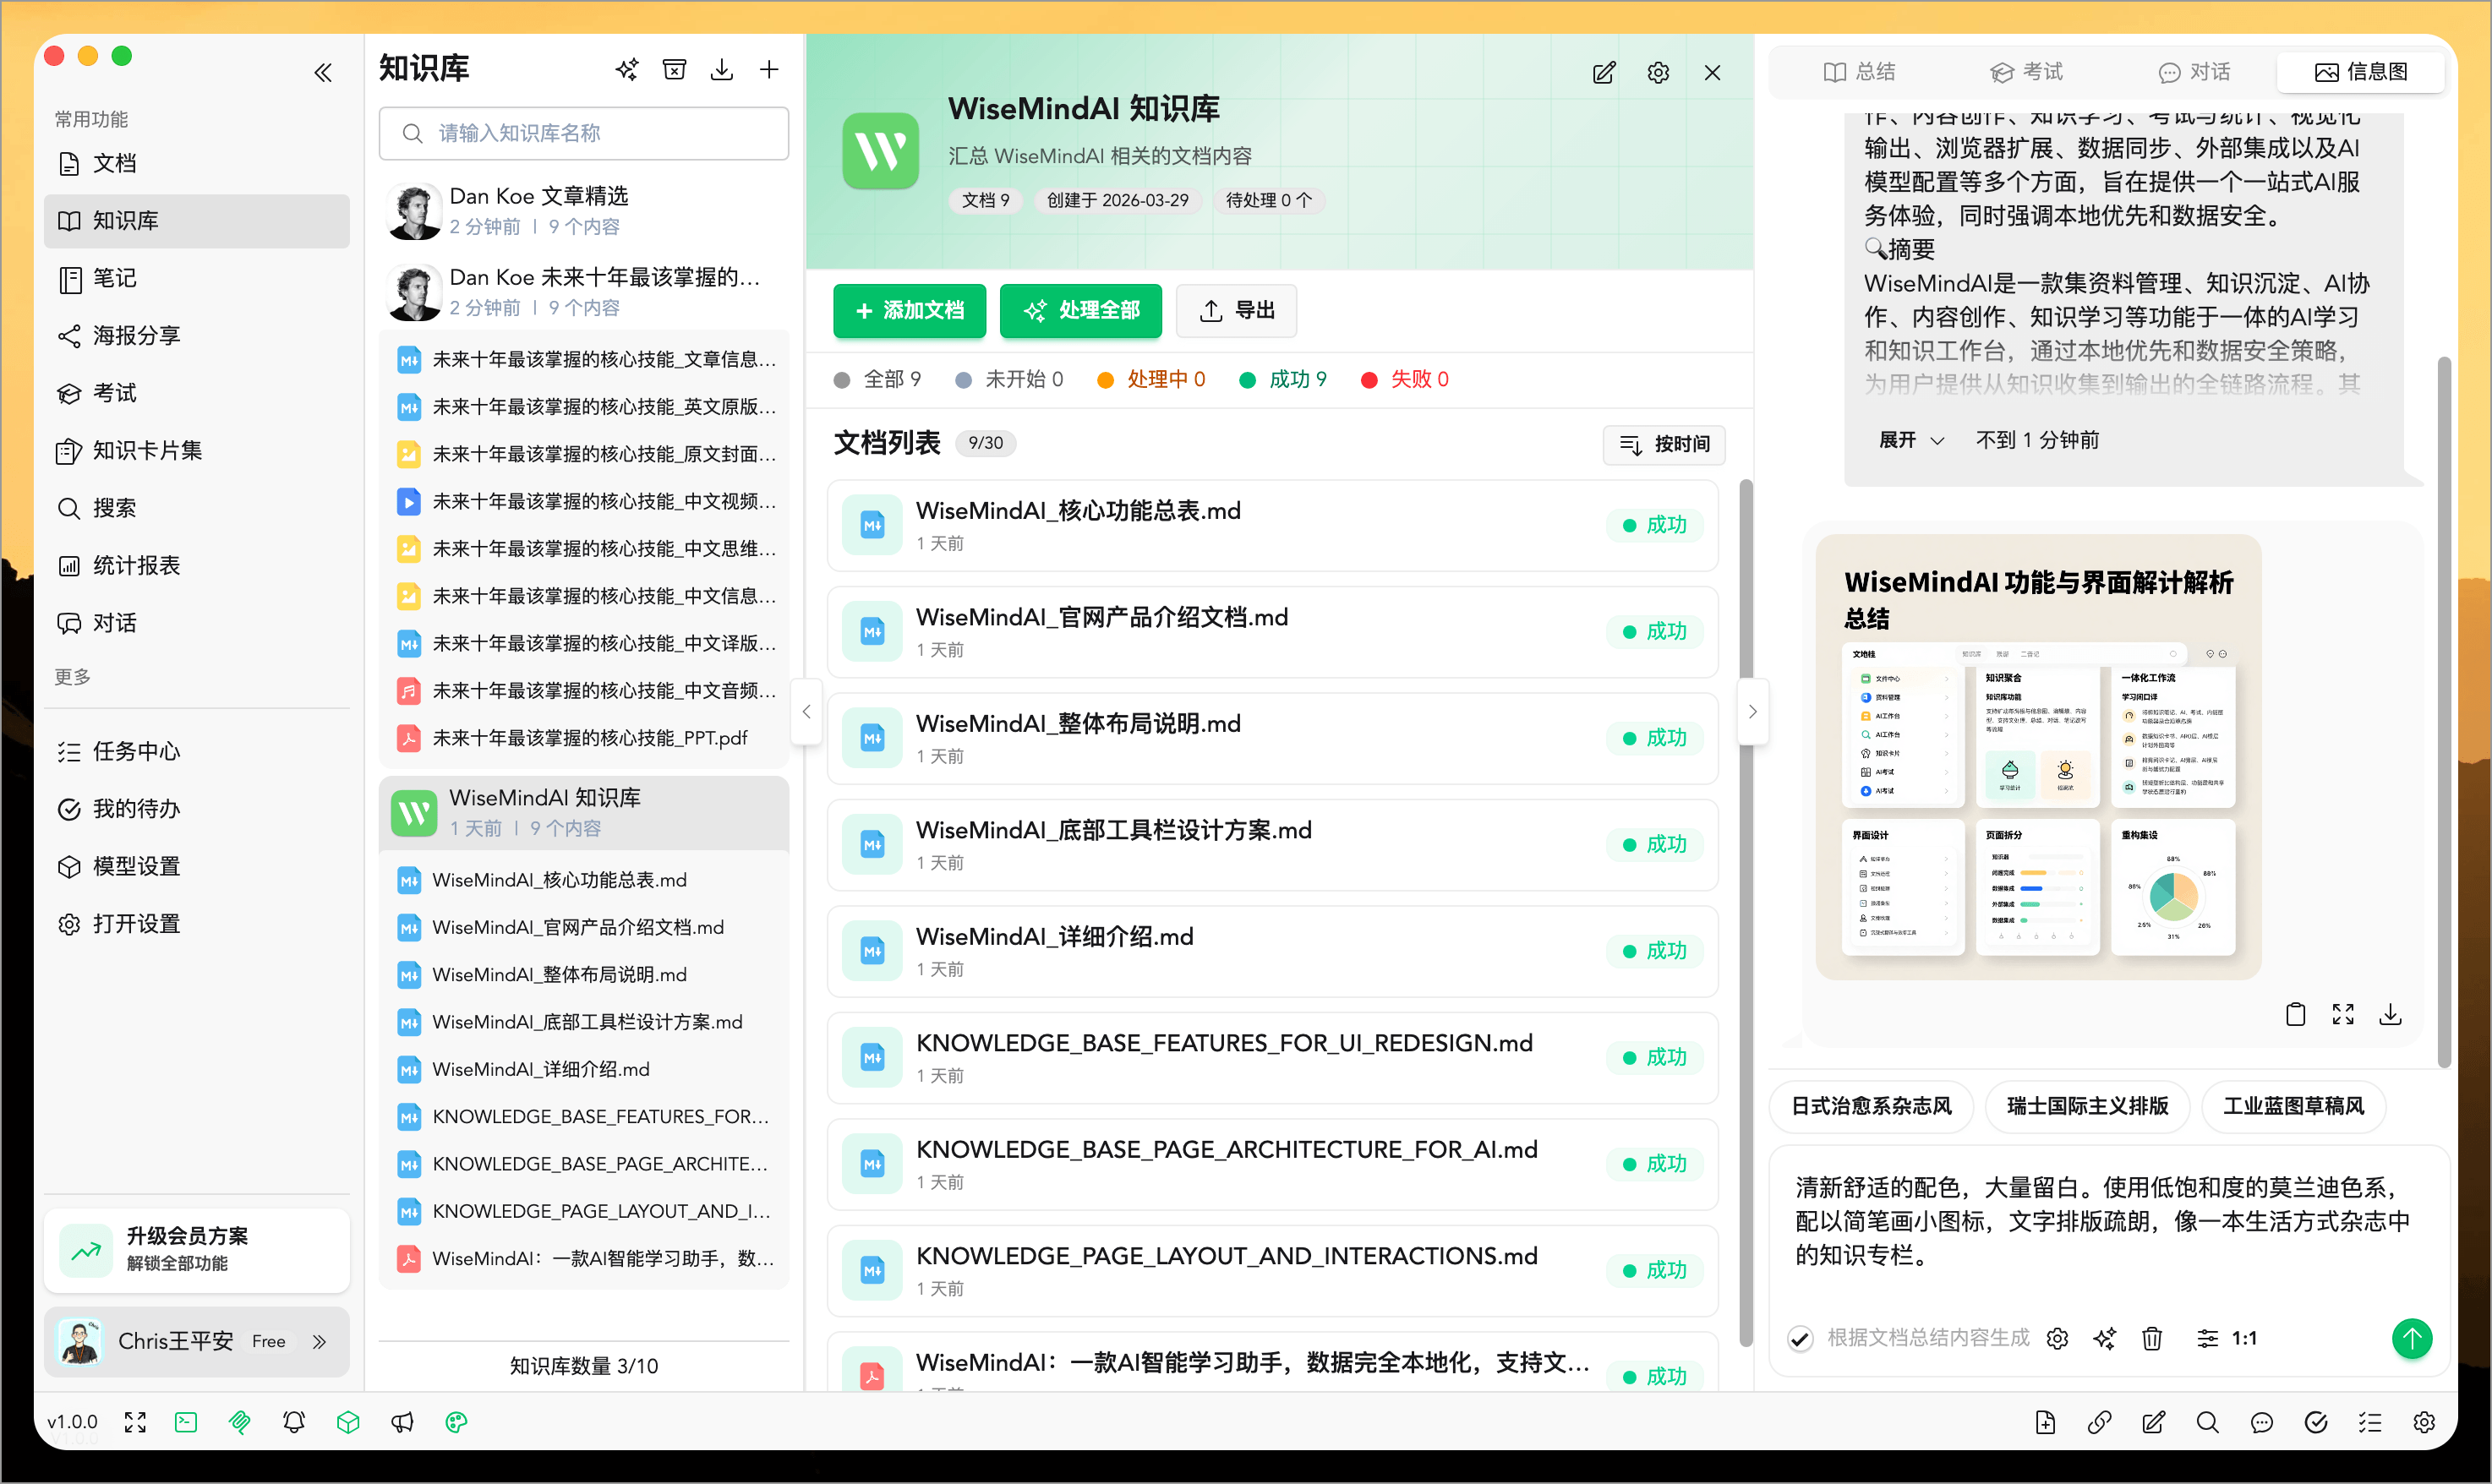Toggle the 失败 0 status filter
This screenshot has width=2492, height=1484.
tap(1404, 379)
